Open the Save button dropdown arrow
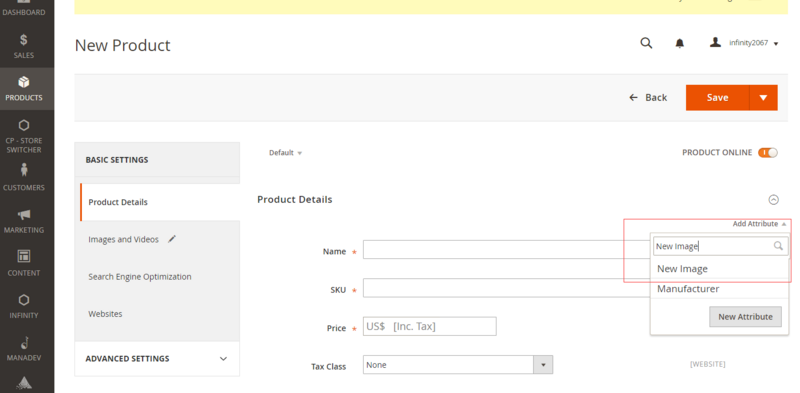 click(x=763, y=97)
